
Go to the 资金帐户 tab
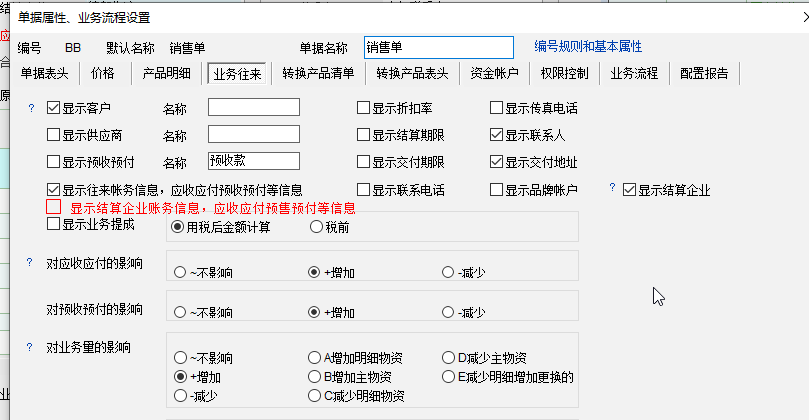click(495, 73)
